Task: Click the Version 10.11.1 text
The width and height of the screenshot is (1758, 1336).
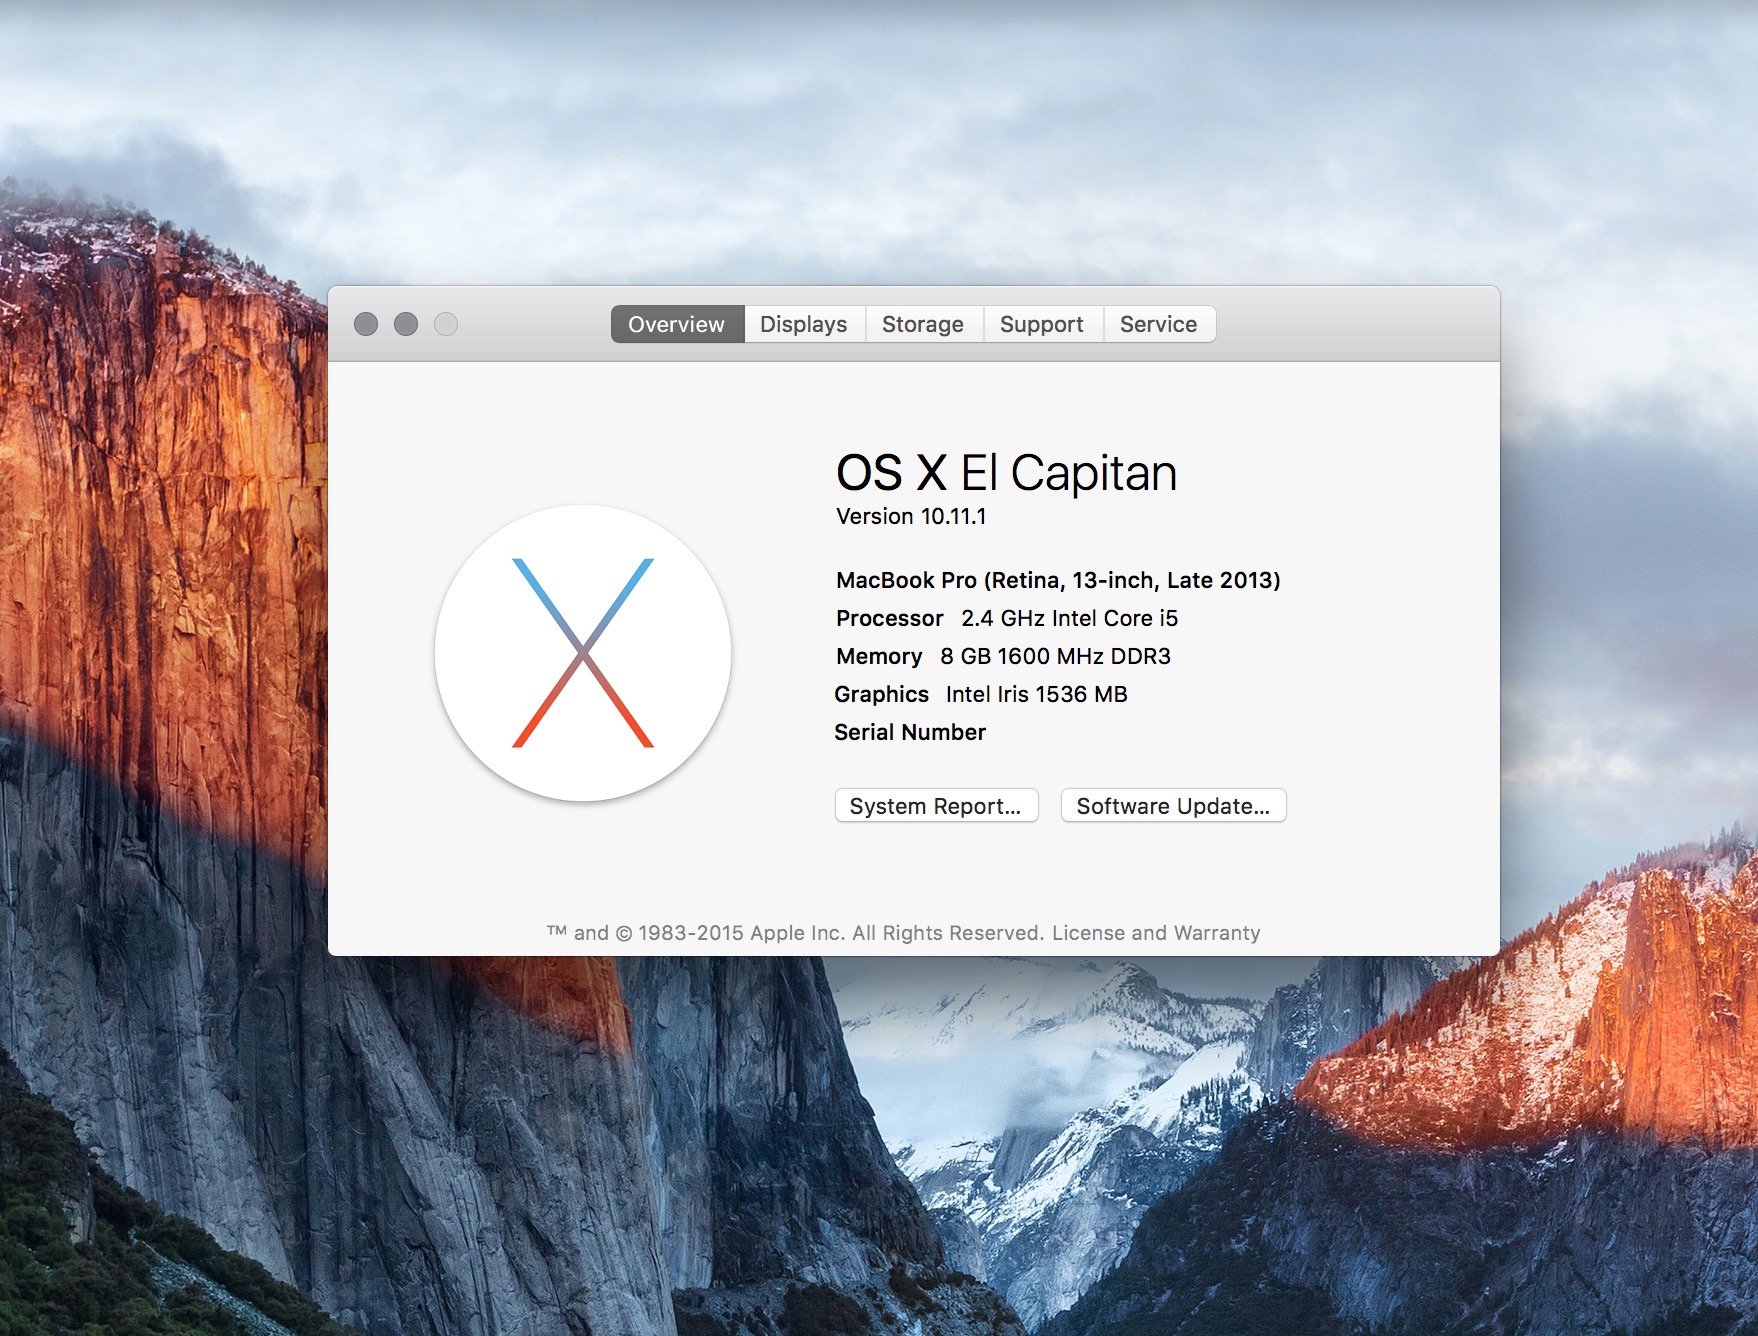Action: [x=911, y=517]
